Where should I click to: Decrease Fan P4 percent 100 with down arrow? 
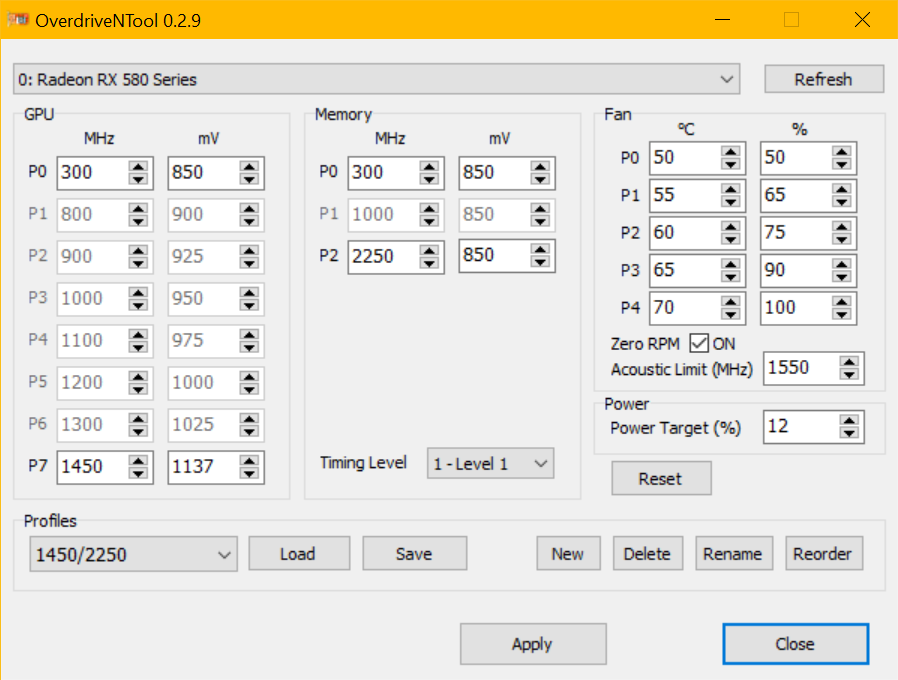(841, 315)
